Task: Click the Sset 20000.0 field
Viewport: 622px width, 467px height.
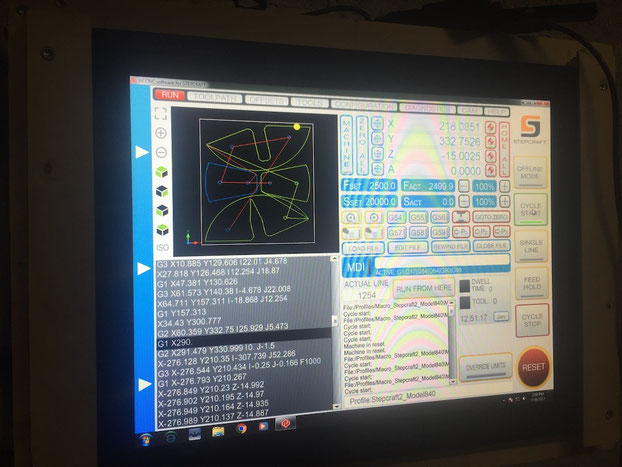Action: (369, 201)
